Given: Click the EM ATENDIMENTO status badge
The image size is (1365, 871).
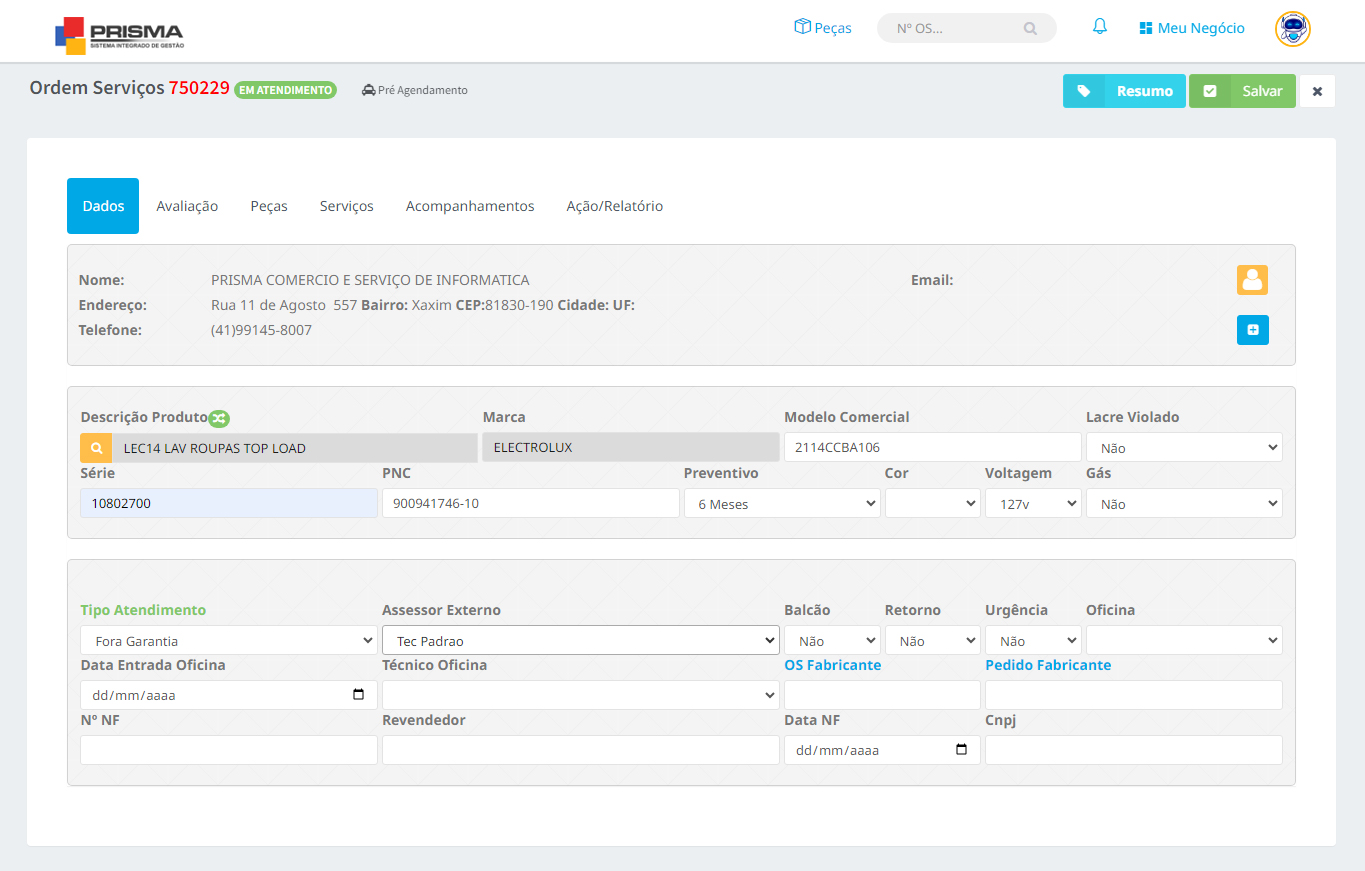Looking at the screenshot, I should (285, 90).
